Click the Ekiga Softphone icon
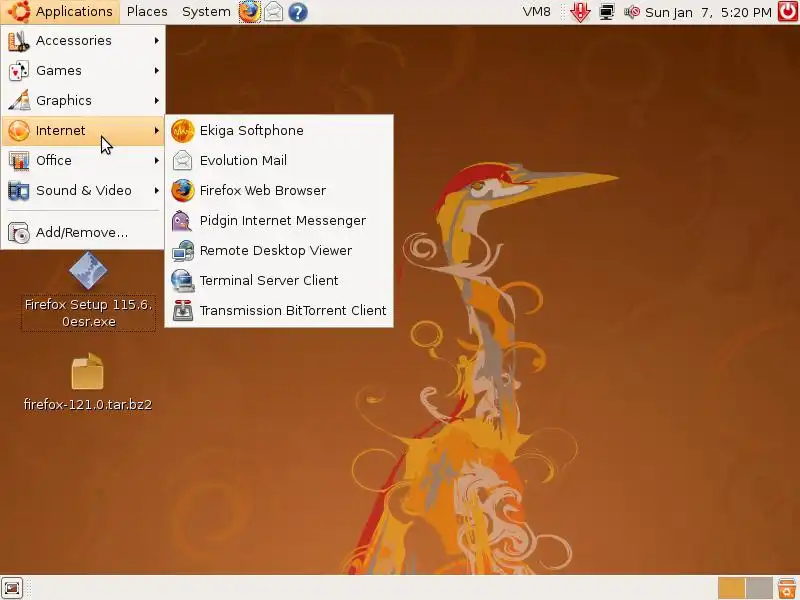The width and height of the screenshot is (800, 600). 183,131
